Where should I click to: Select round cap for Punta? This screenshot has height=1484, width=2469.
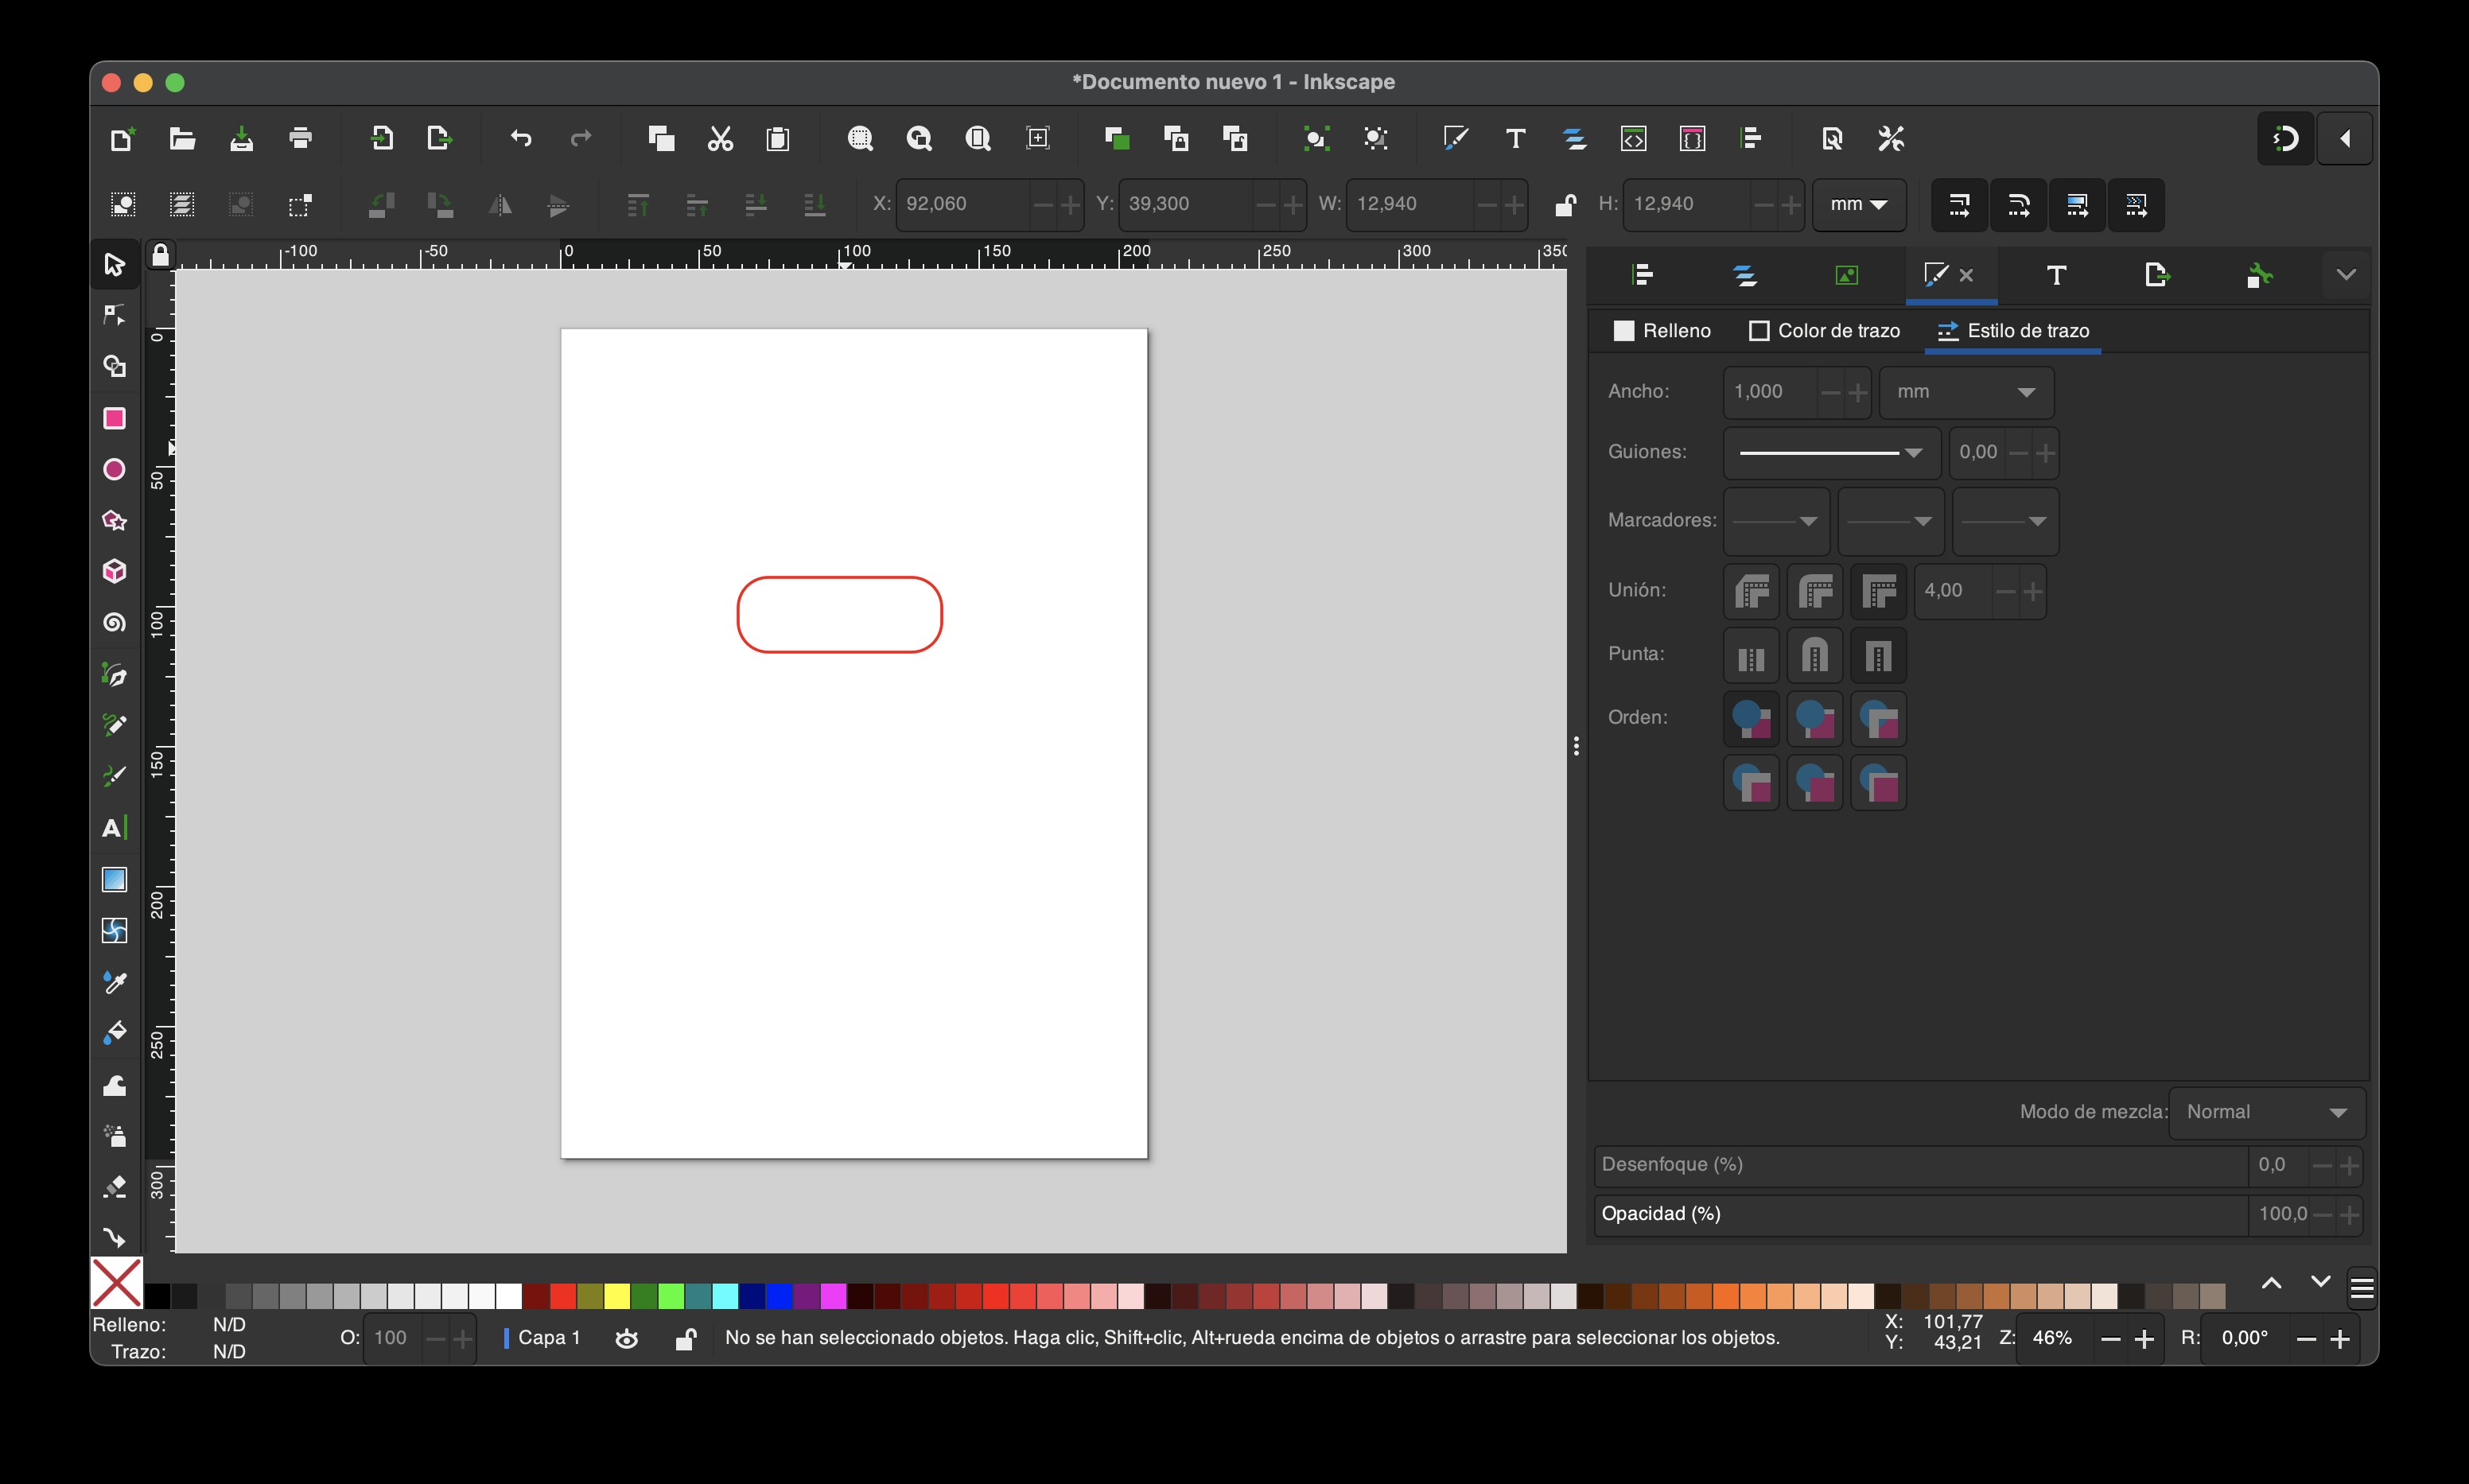pyautogui.click(x=1815, y=656)
